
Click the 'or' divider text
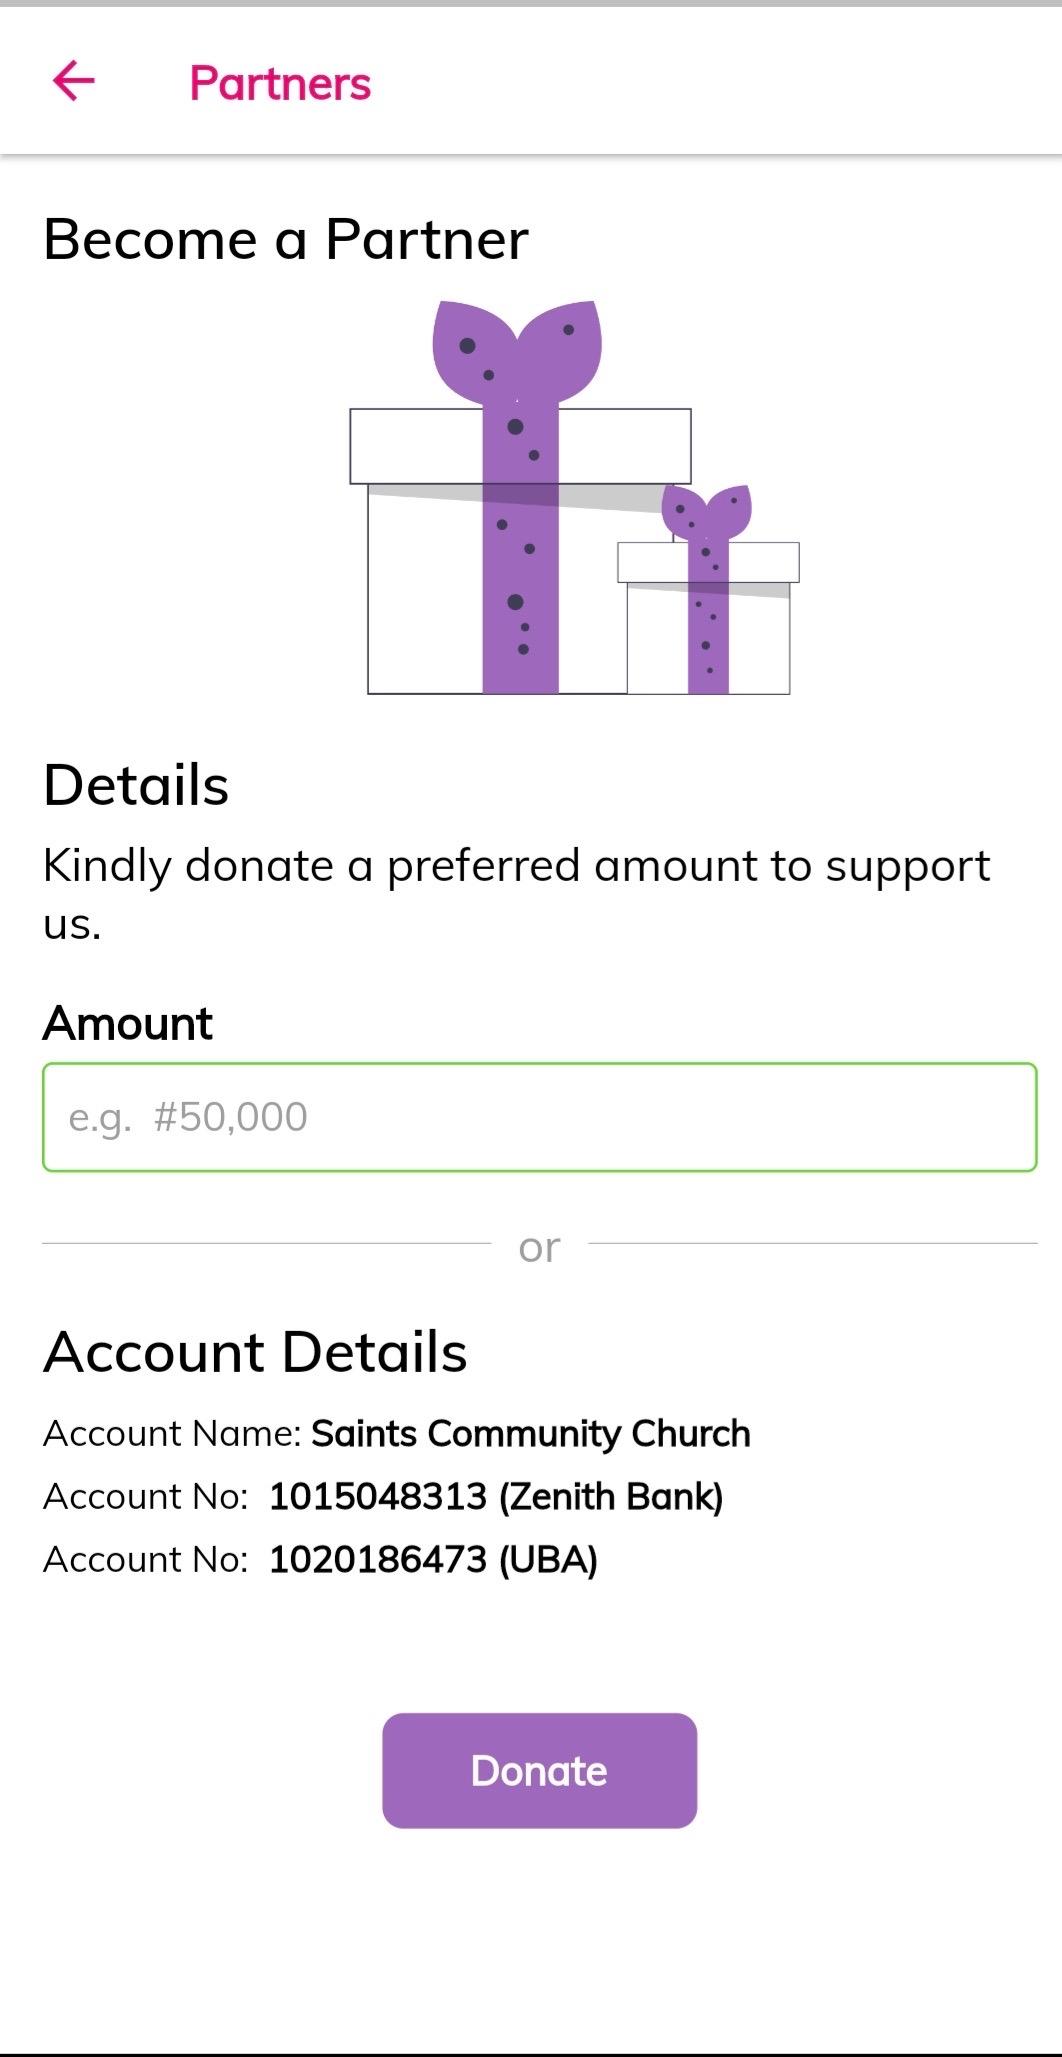pos(539,1246)
